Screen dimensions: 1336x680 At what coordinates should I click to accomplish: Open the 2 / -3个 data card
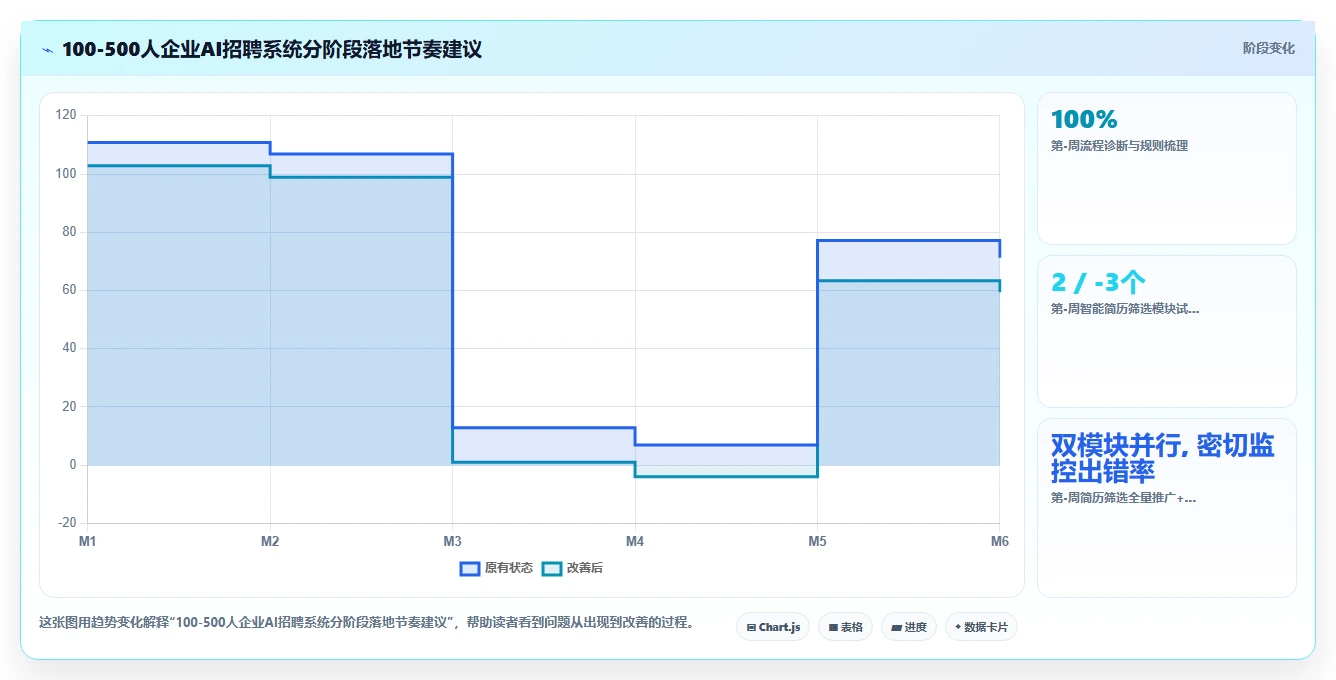coord(1167,331)
